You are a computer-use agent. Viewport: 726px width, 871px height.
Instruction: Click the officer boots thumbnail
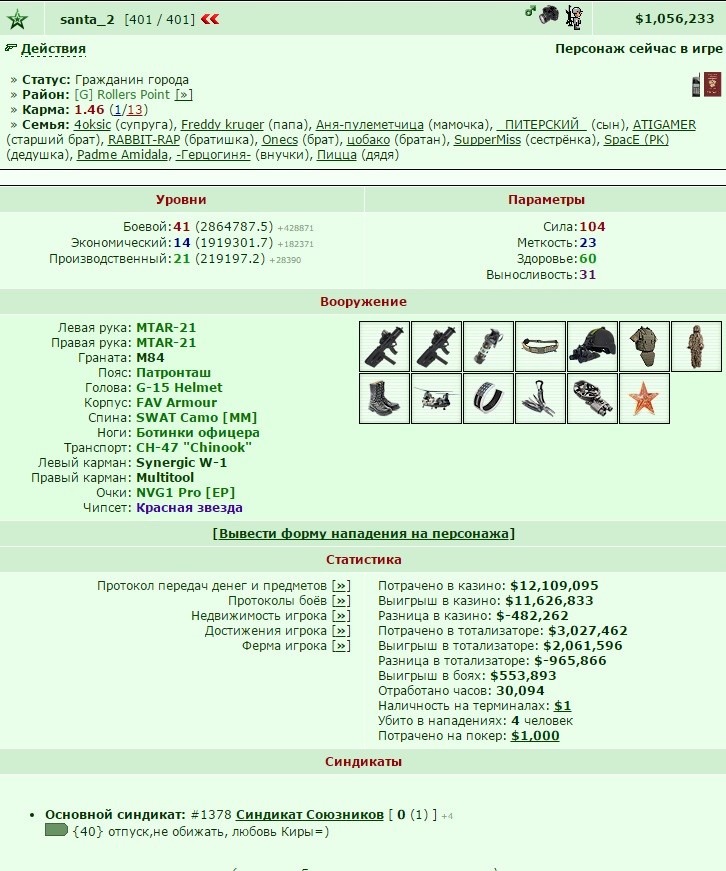(x=384, y=398)
